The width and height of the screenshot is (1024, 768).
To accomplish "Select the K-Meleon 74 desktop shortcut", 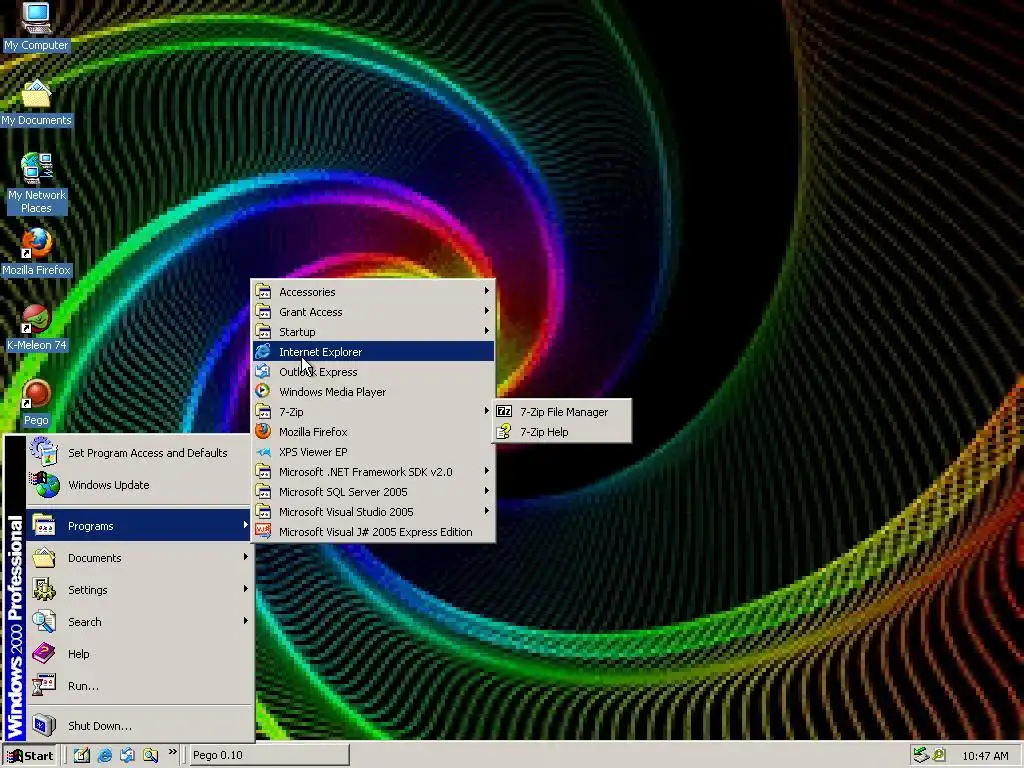I will 37,328.
